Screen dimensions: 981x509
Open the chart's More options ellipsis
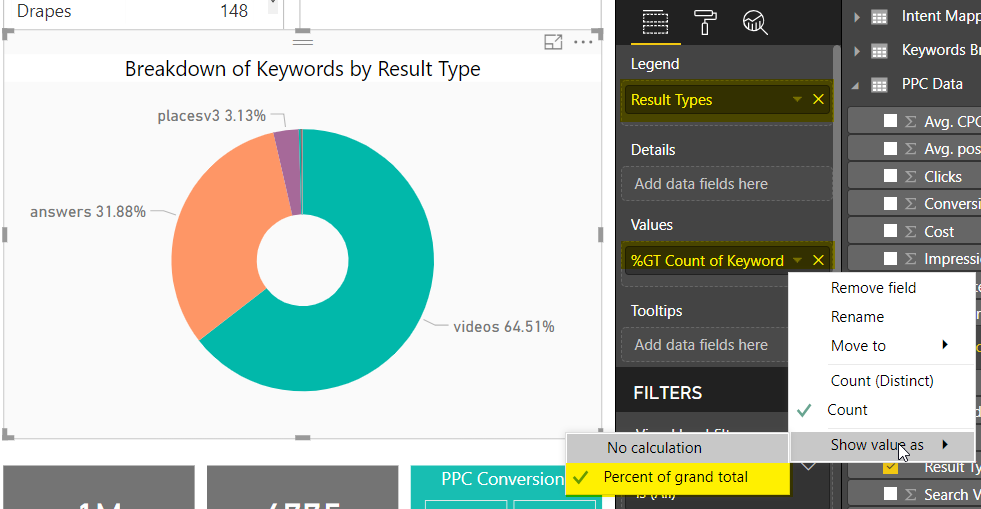click(x=583, y=42)
